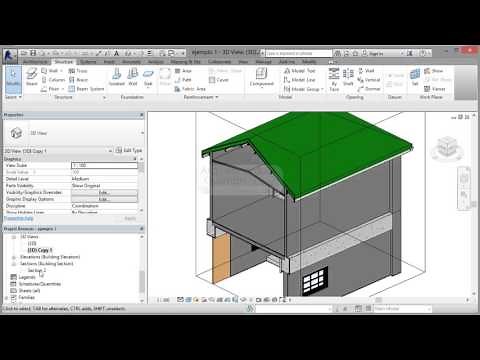Select the Shaft opening tool

[x=348, y=77]
